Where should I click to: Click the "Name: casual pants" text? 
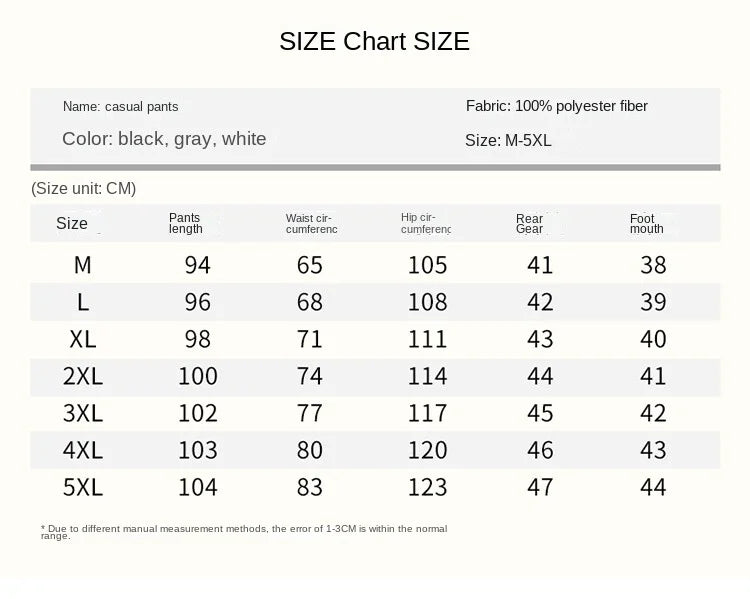coord(120,106)
